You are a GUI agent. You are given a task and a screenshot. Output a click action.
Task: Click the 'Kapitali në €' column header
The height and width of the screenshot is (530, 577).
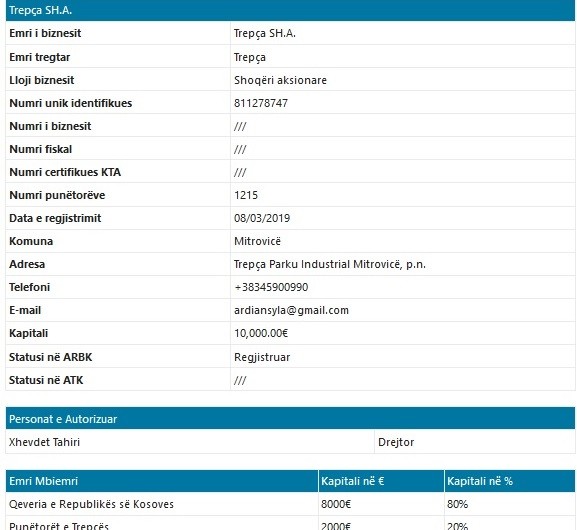click(353, 481)
